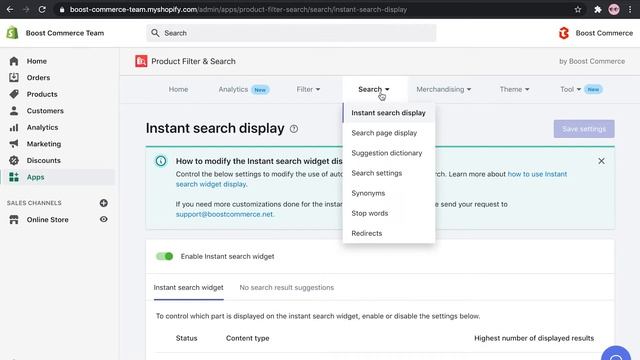640x360 pixels.
Task: Click the Status column header
Action: coord(187,338)
